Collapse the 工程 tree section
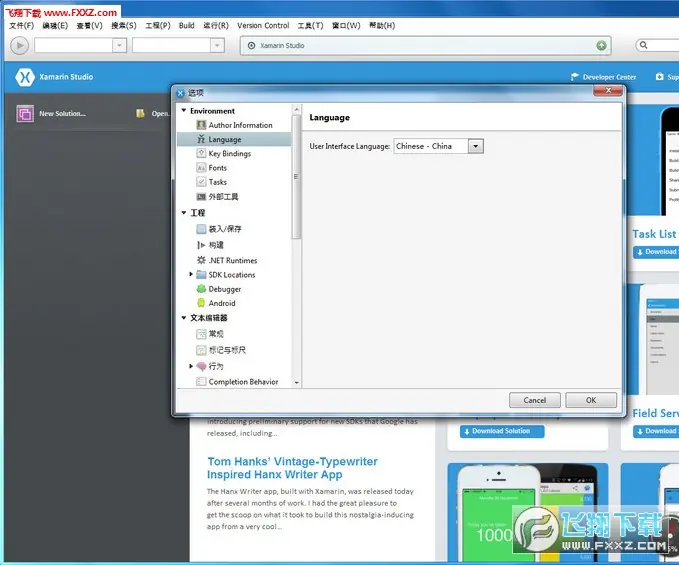Viewport: 679px width, 565px height. 184,213
